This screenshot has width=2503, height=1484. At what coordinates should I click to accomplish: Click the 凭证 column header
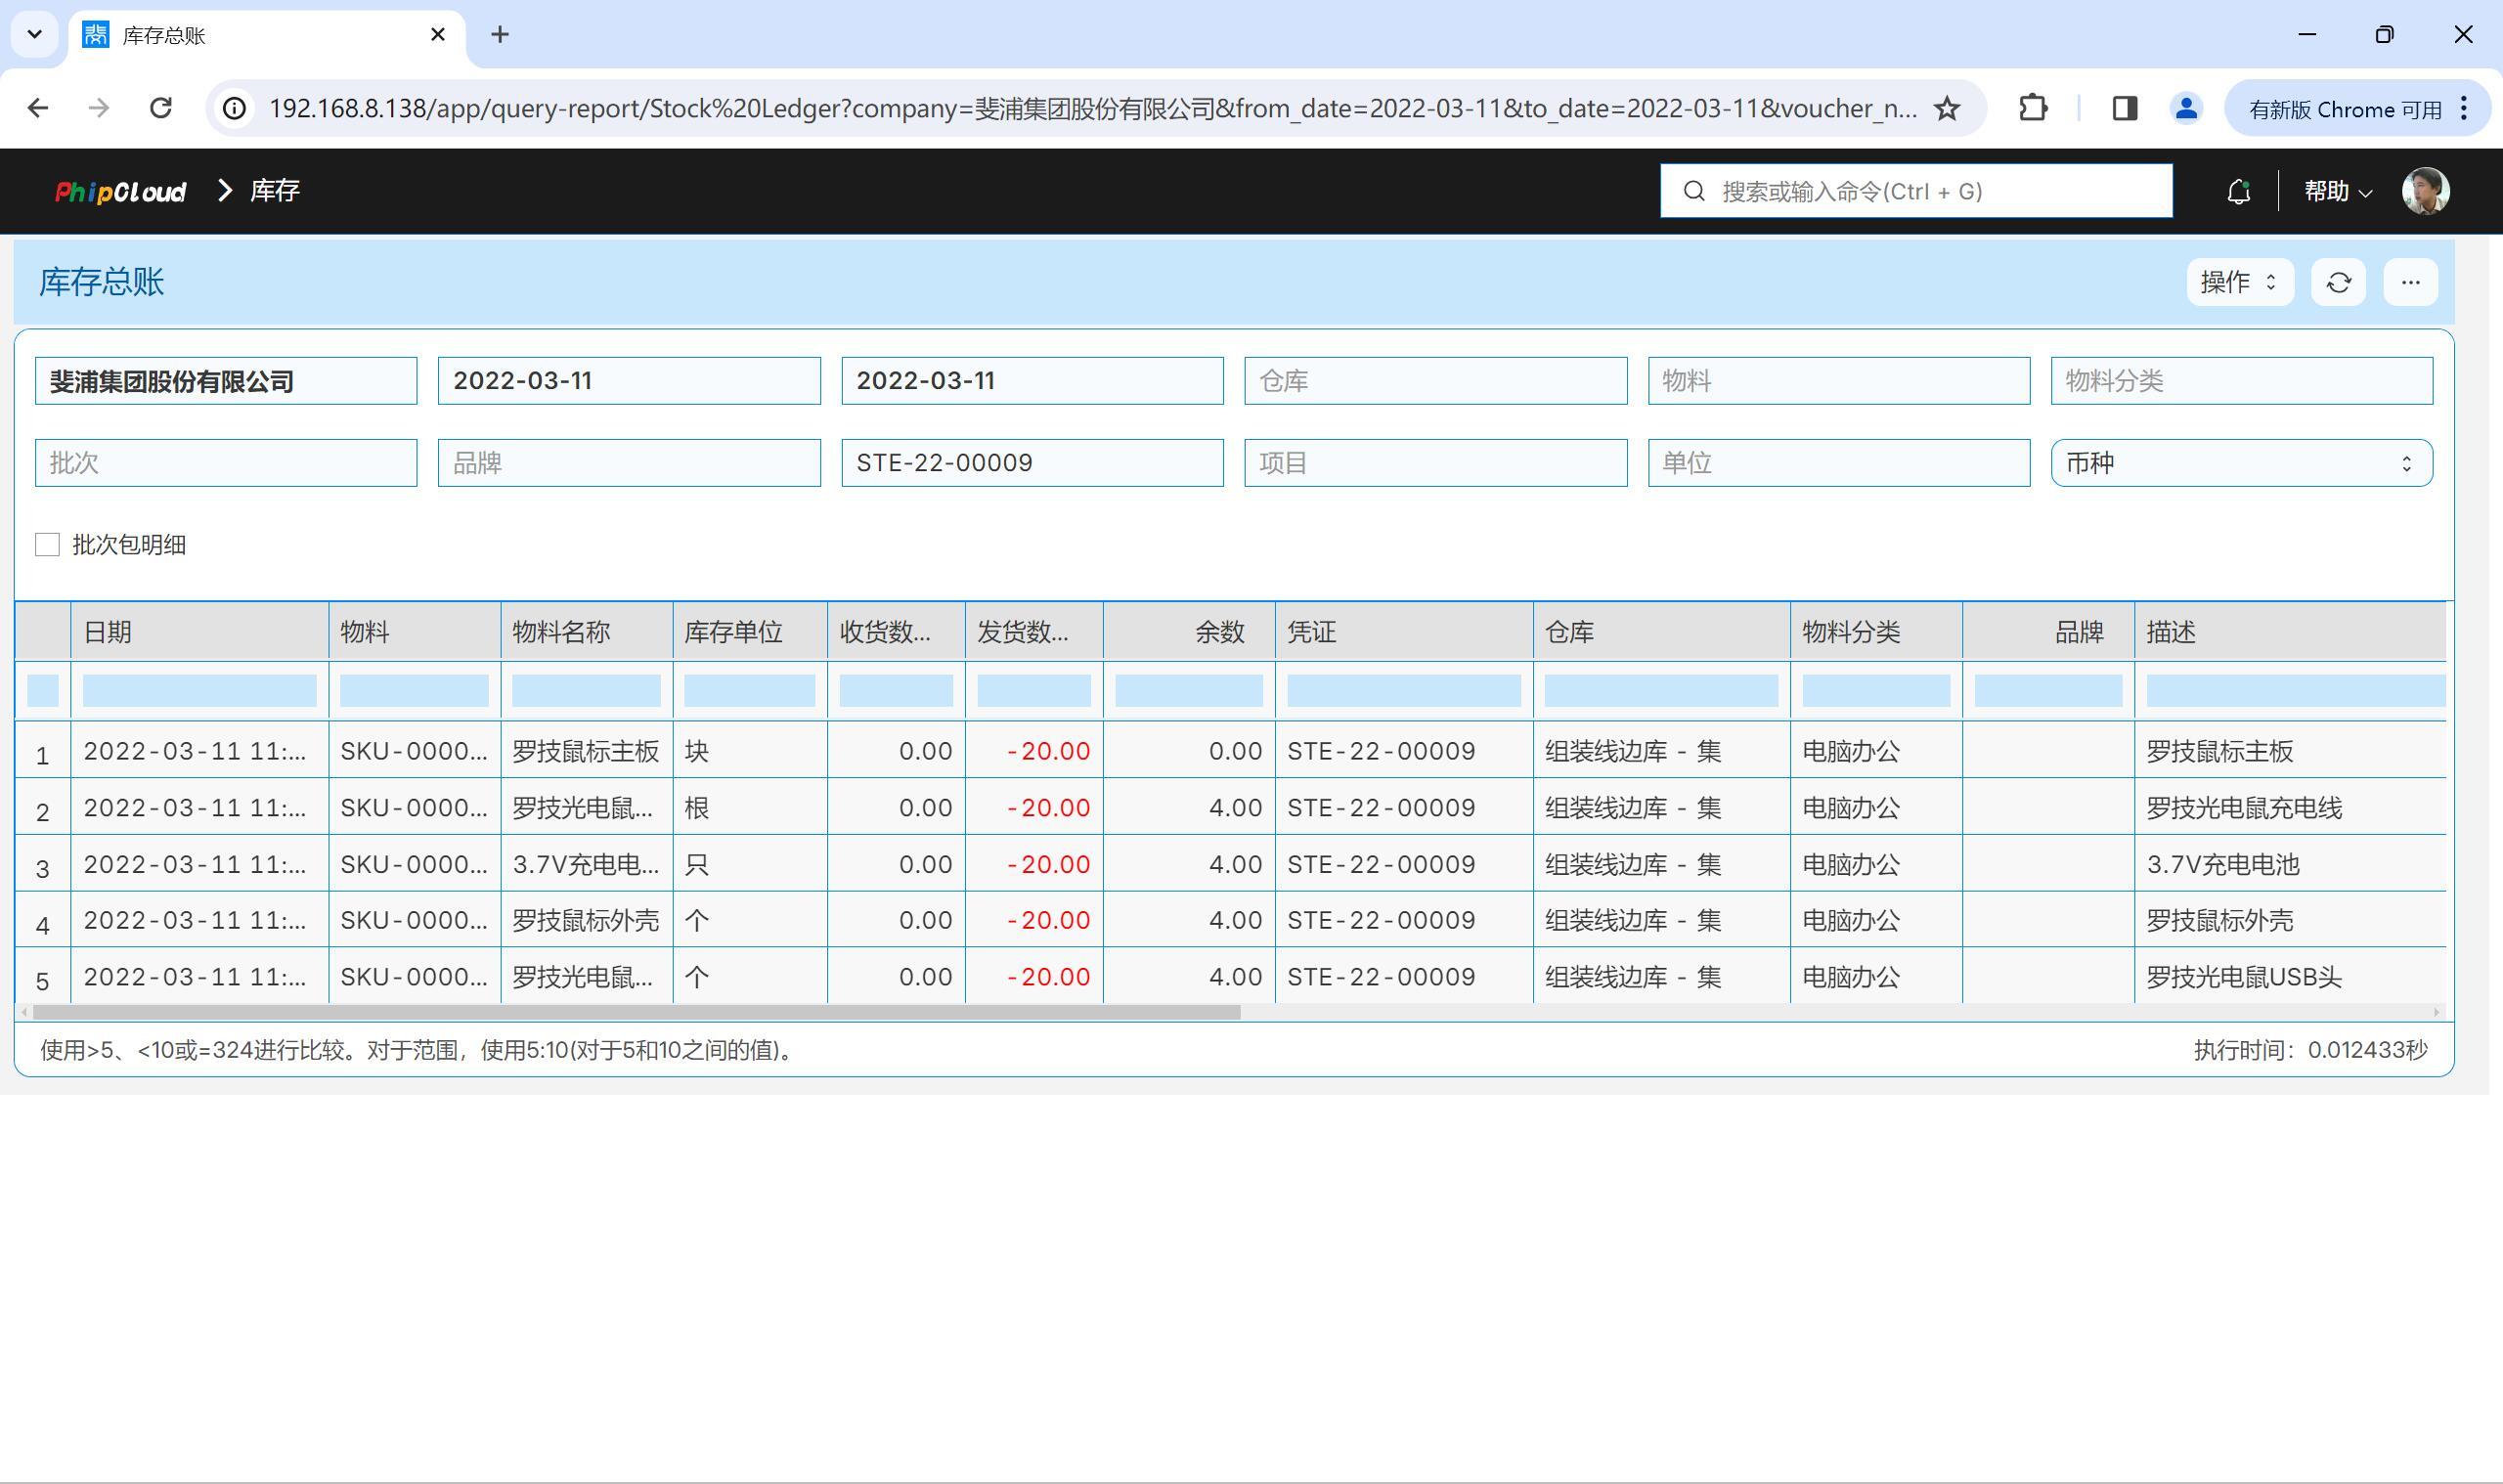[1404, 632]
